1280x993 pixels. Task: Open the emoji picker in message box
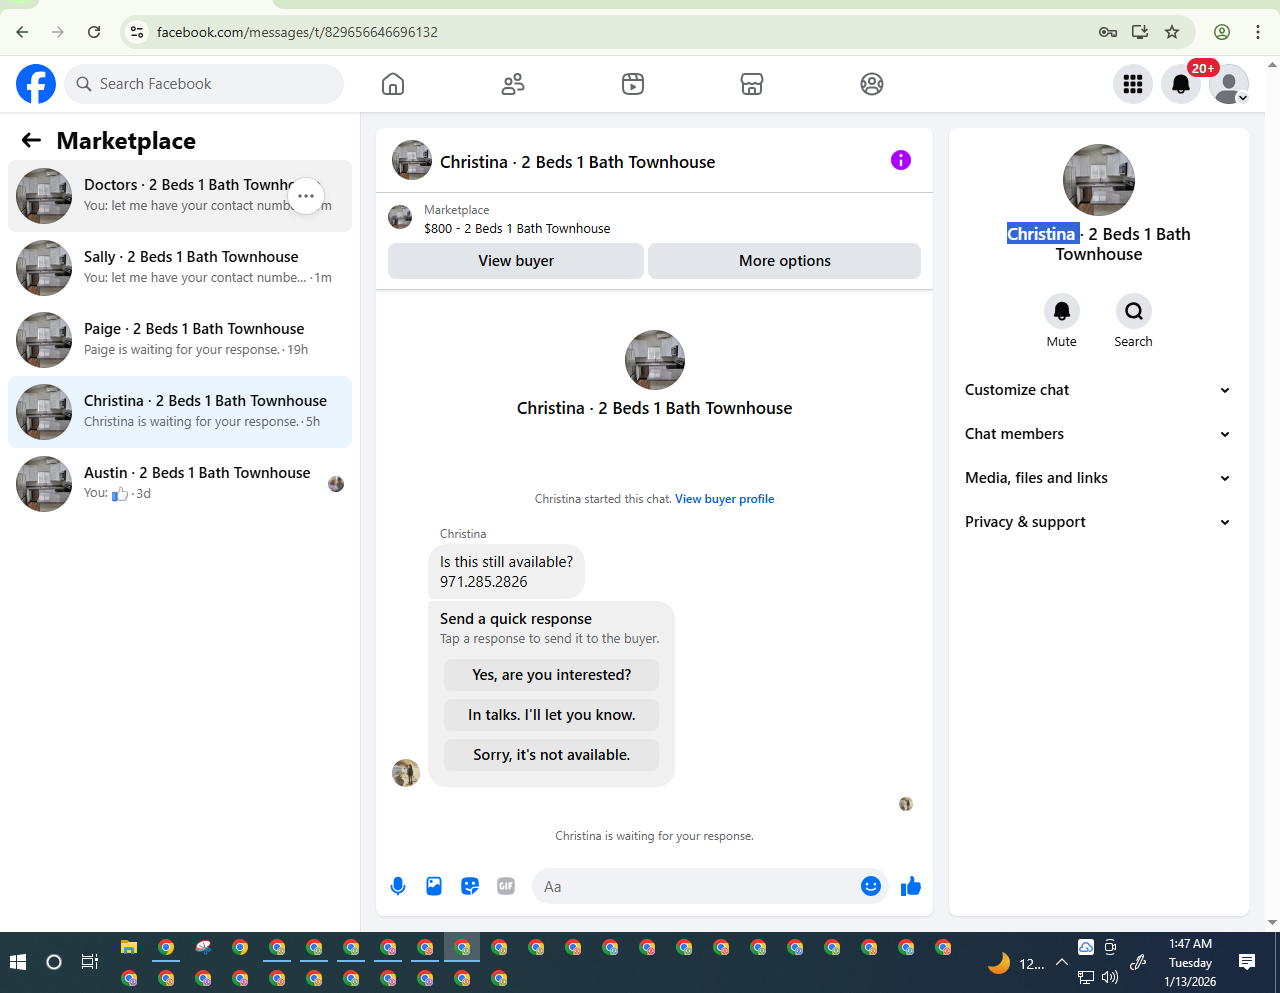871,886
